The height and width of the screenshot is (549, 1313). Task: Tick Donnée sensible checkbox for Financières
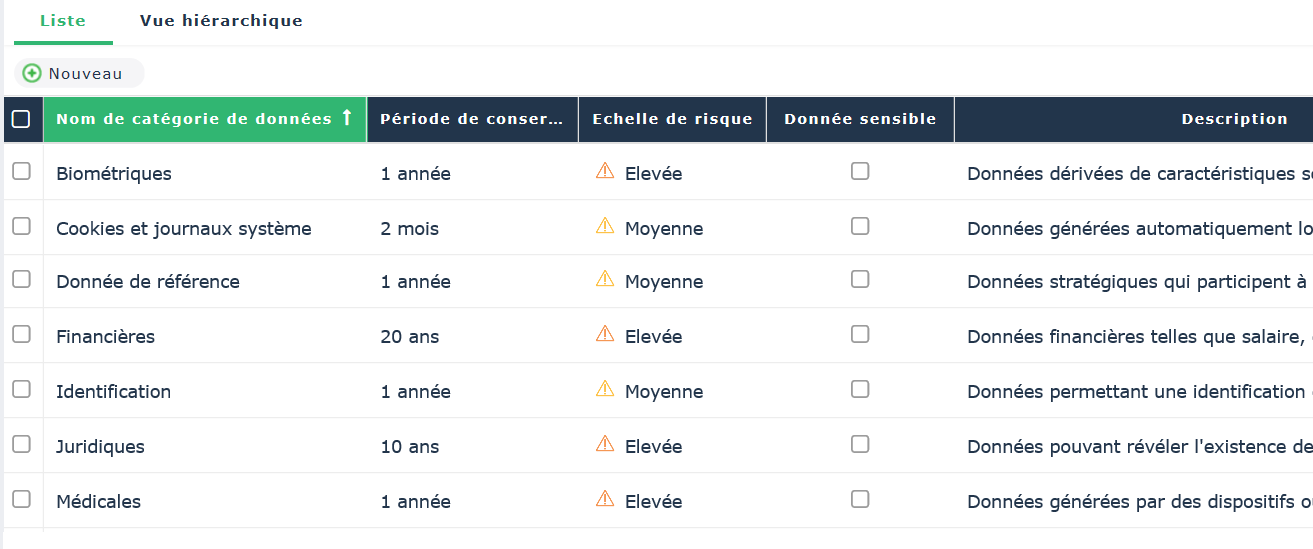pyautogui.click(x=860, y=335)
